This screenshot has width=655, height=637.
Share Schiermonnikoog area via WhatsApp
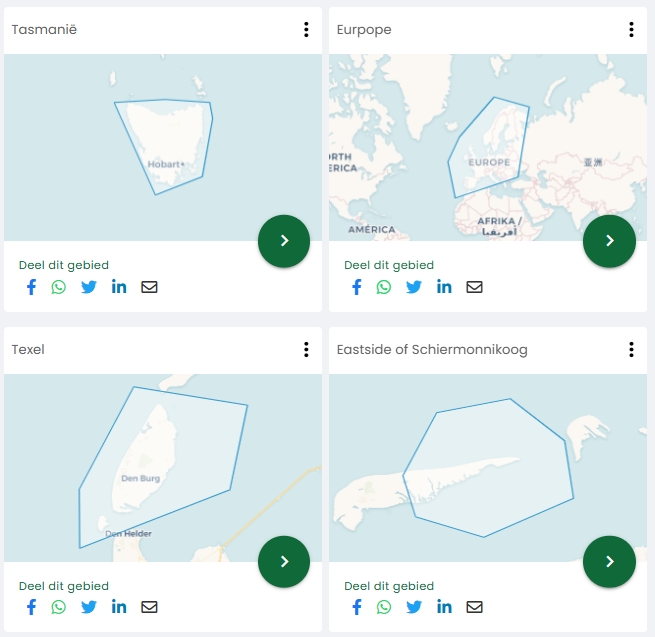(x=384, y=607)
